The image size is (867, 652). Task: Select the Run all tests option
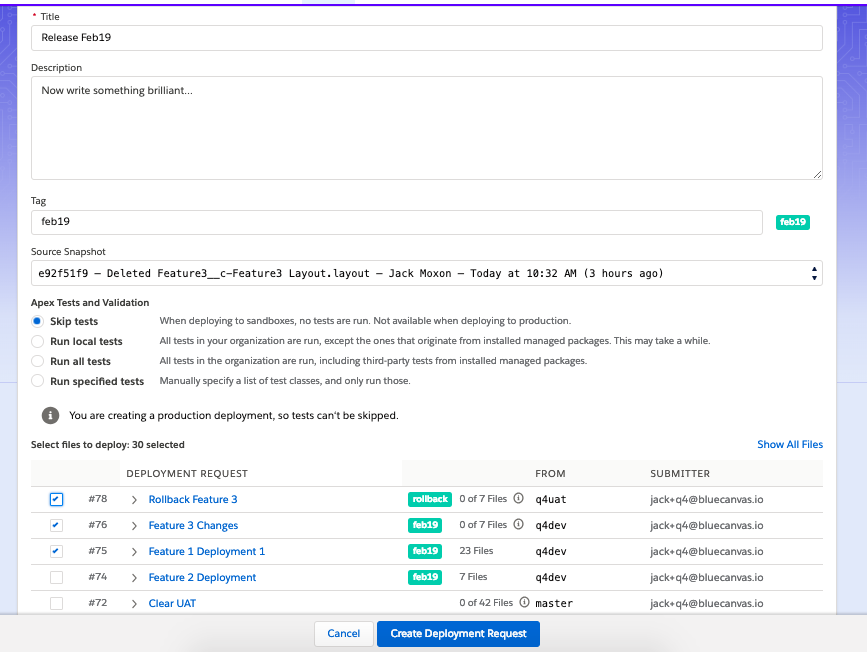[37, 361]
